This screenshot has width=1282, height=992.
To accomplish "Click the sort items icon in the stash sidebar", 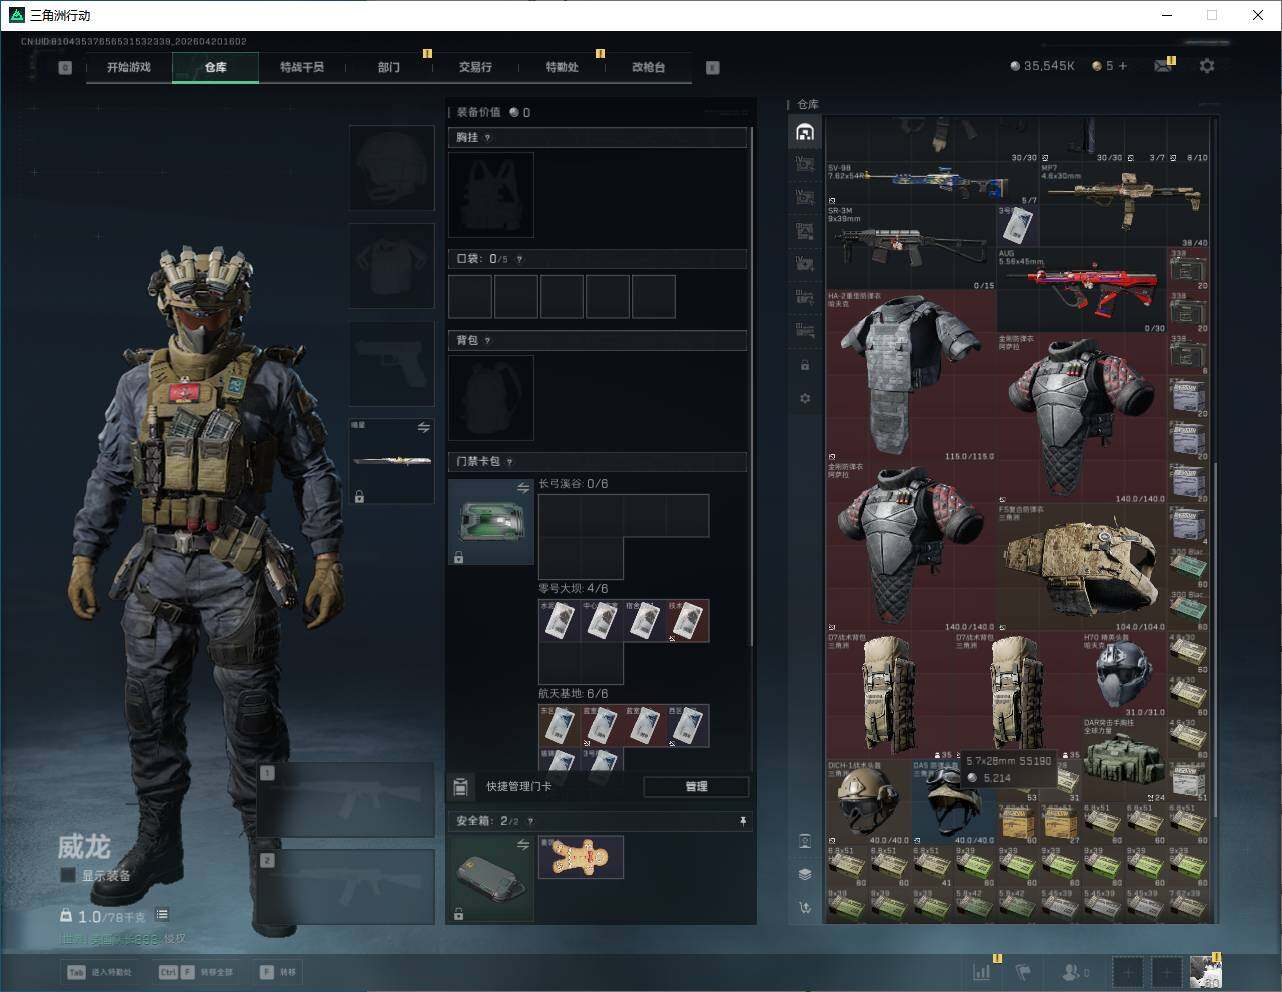I will point(805,908).
